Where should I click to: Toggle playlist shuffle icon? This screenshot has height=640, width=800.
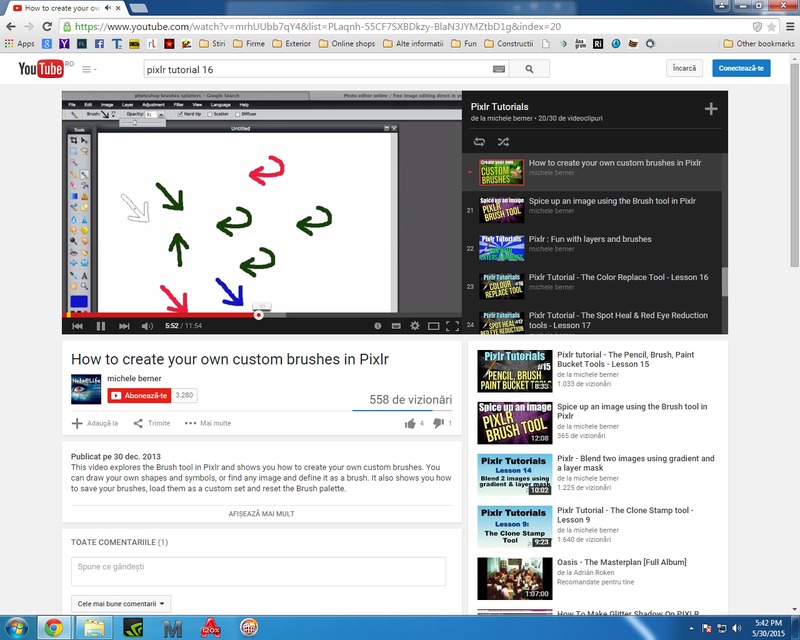pos(503,142)
